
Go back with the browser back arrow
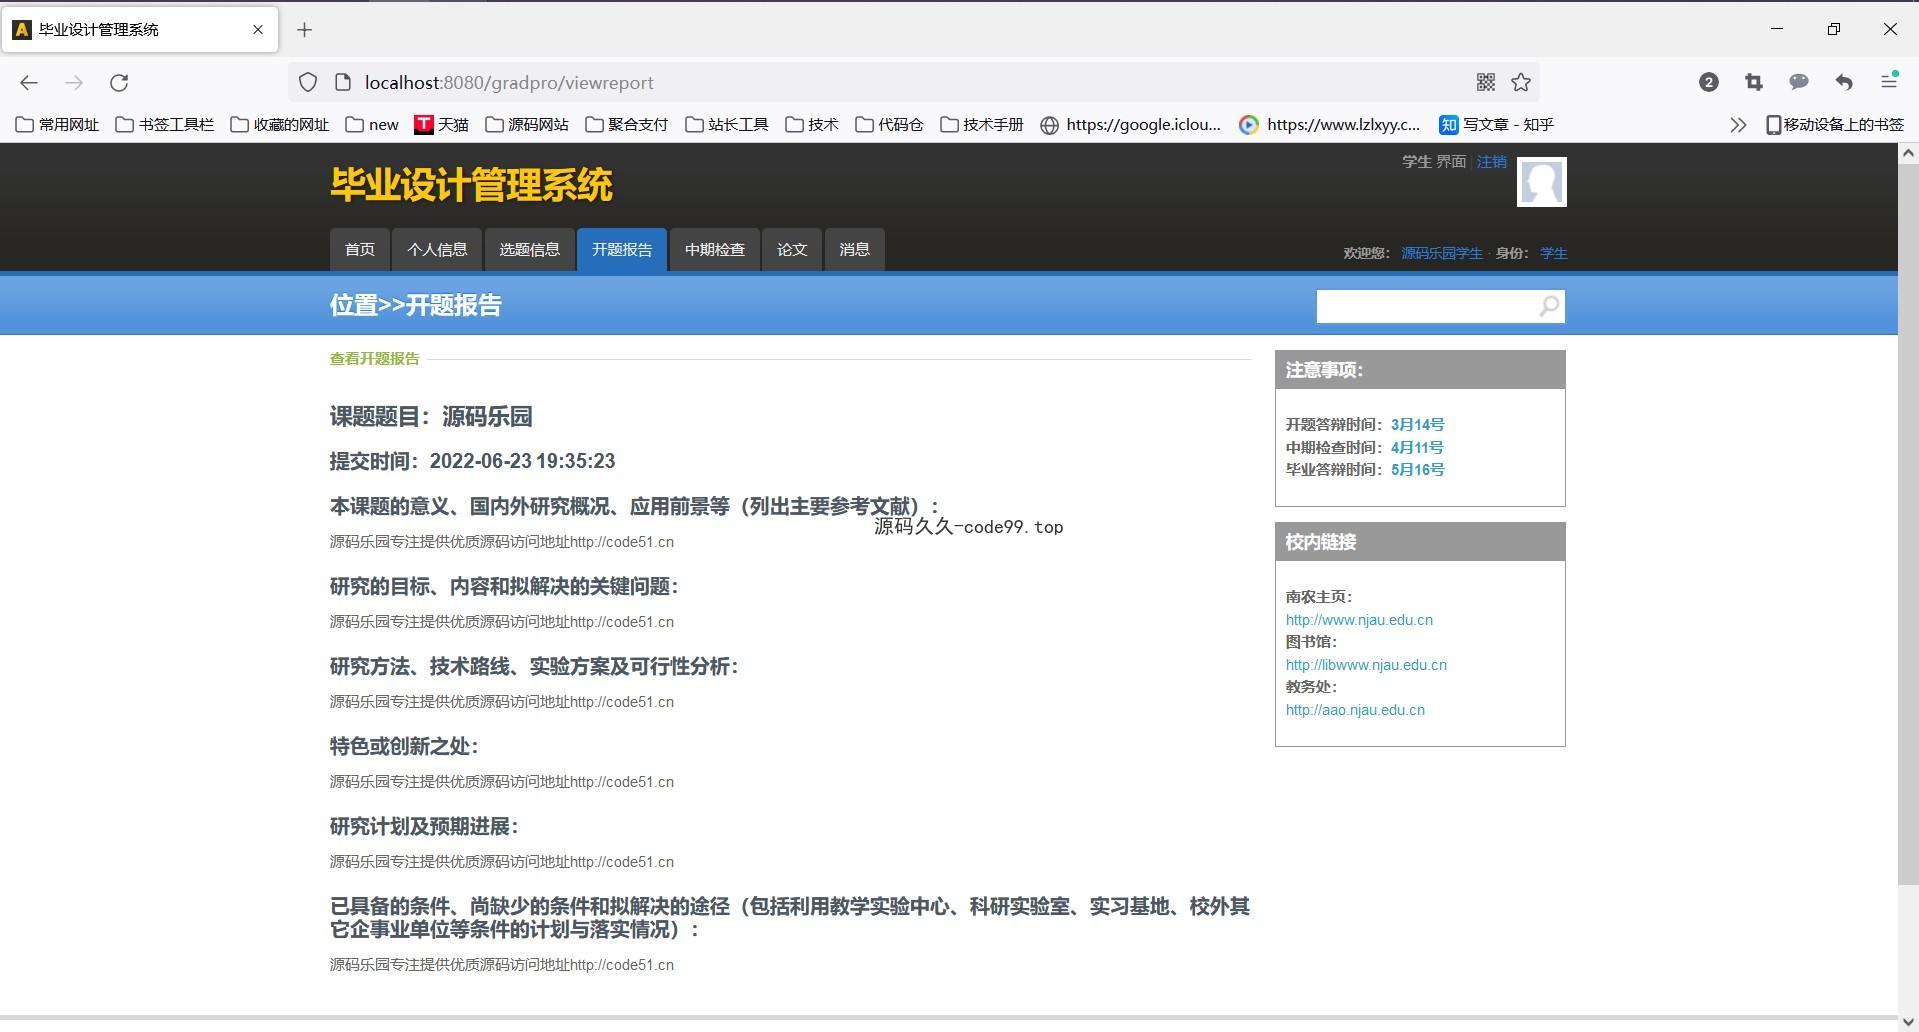pos(29,83)
